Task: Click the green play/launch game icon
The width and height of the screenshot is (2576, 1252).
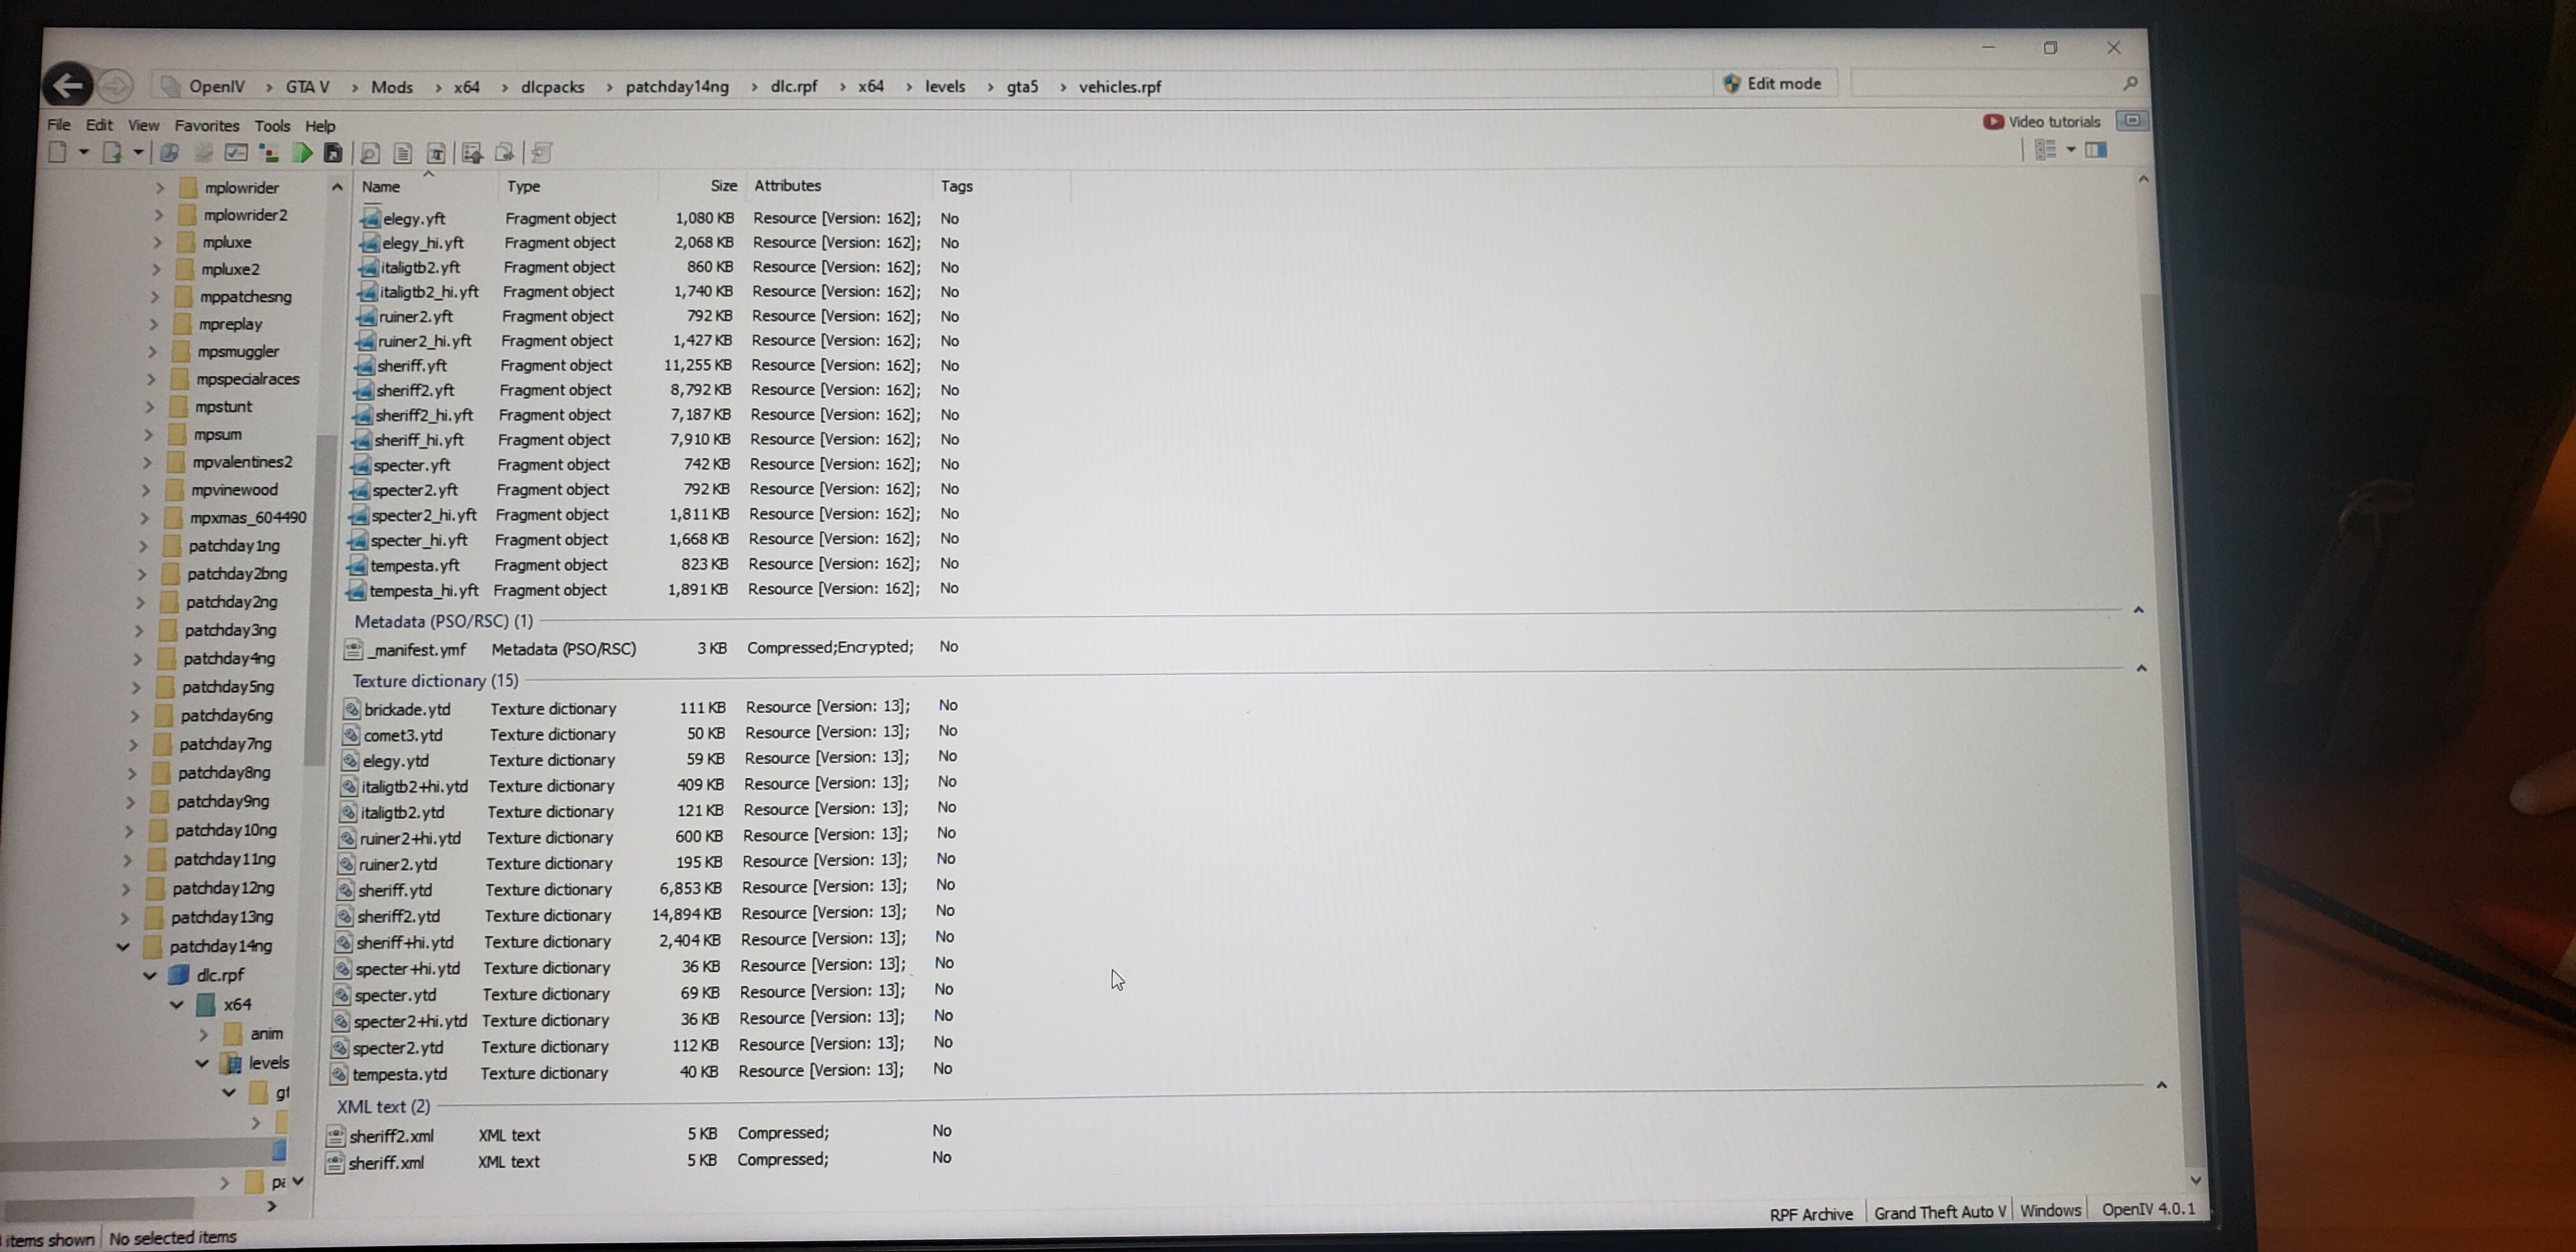Action: point(302,153)
